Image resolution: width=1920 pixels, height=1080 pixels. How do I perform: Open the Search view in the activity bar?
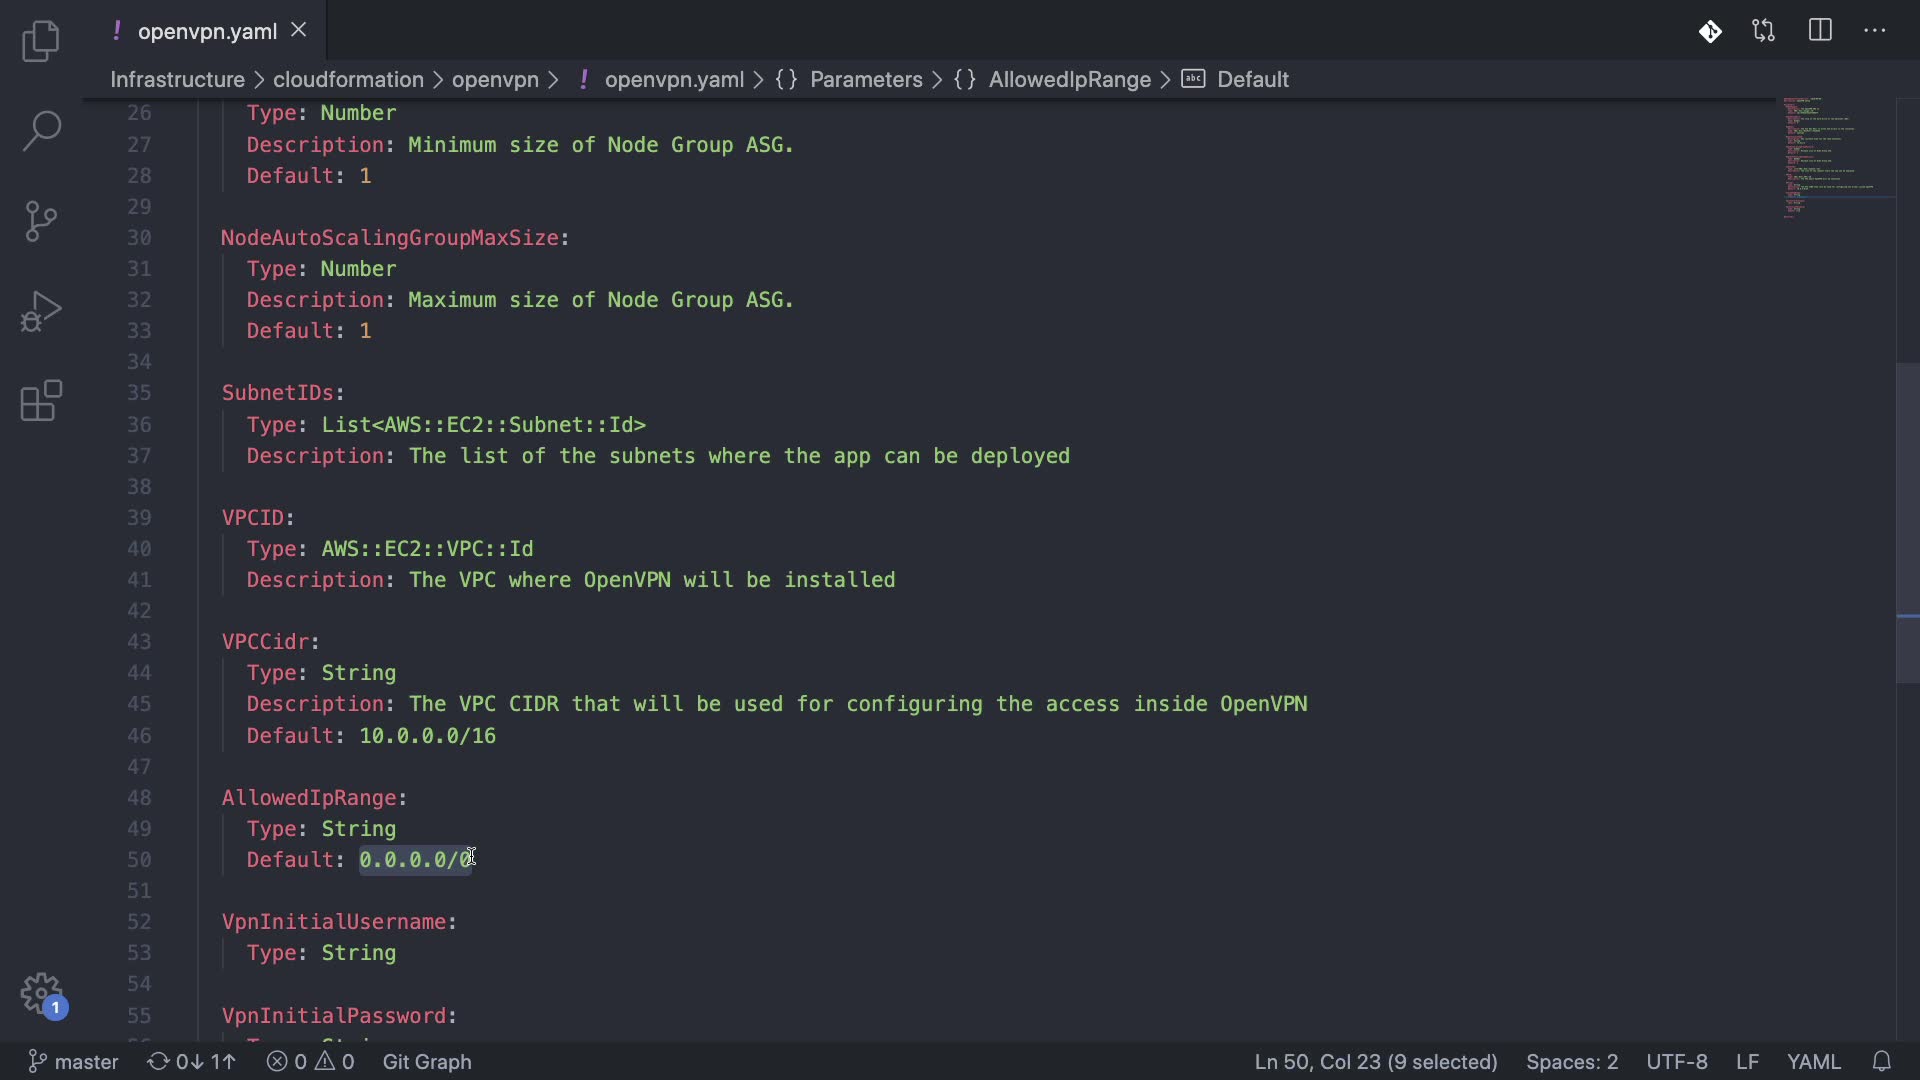[x=41, y=131]
